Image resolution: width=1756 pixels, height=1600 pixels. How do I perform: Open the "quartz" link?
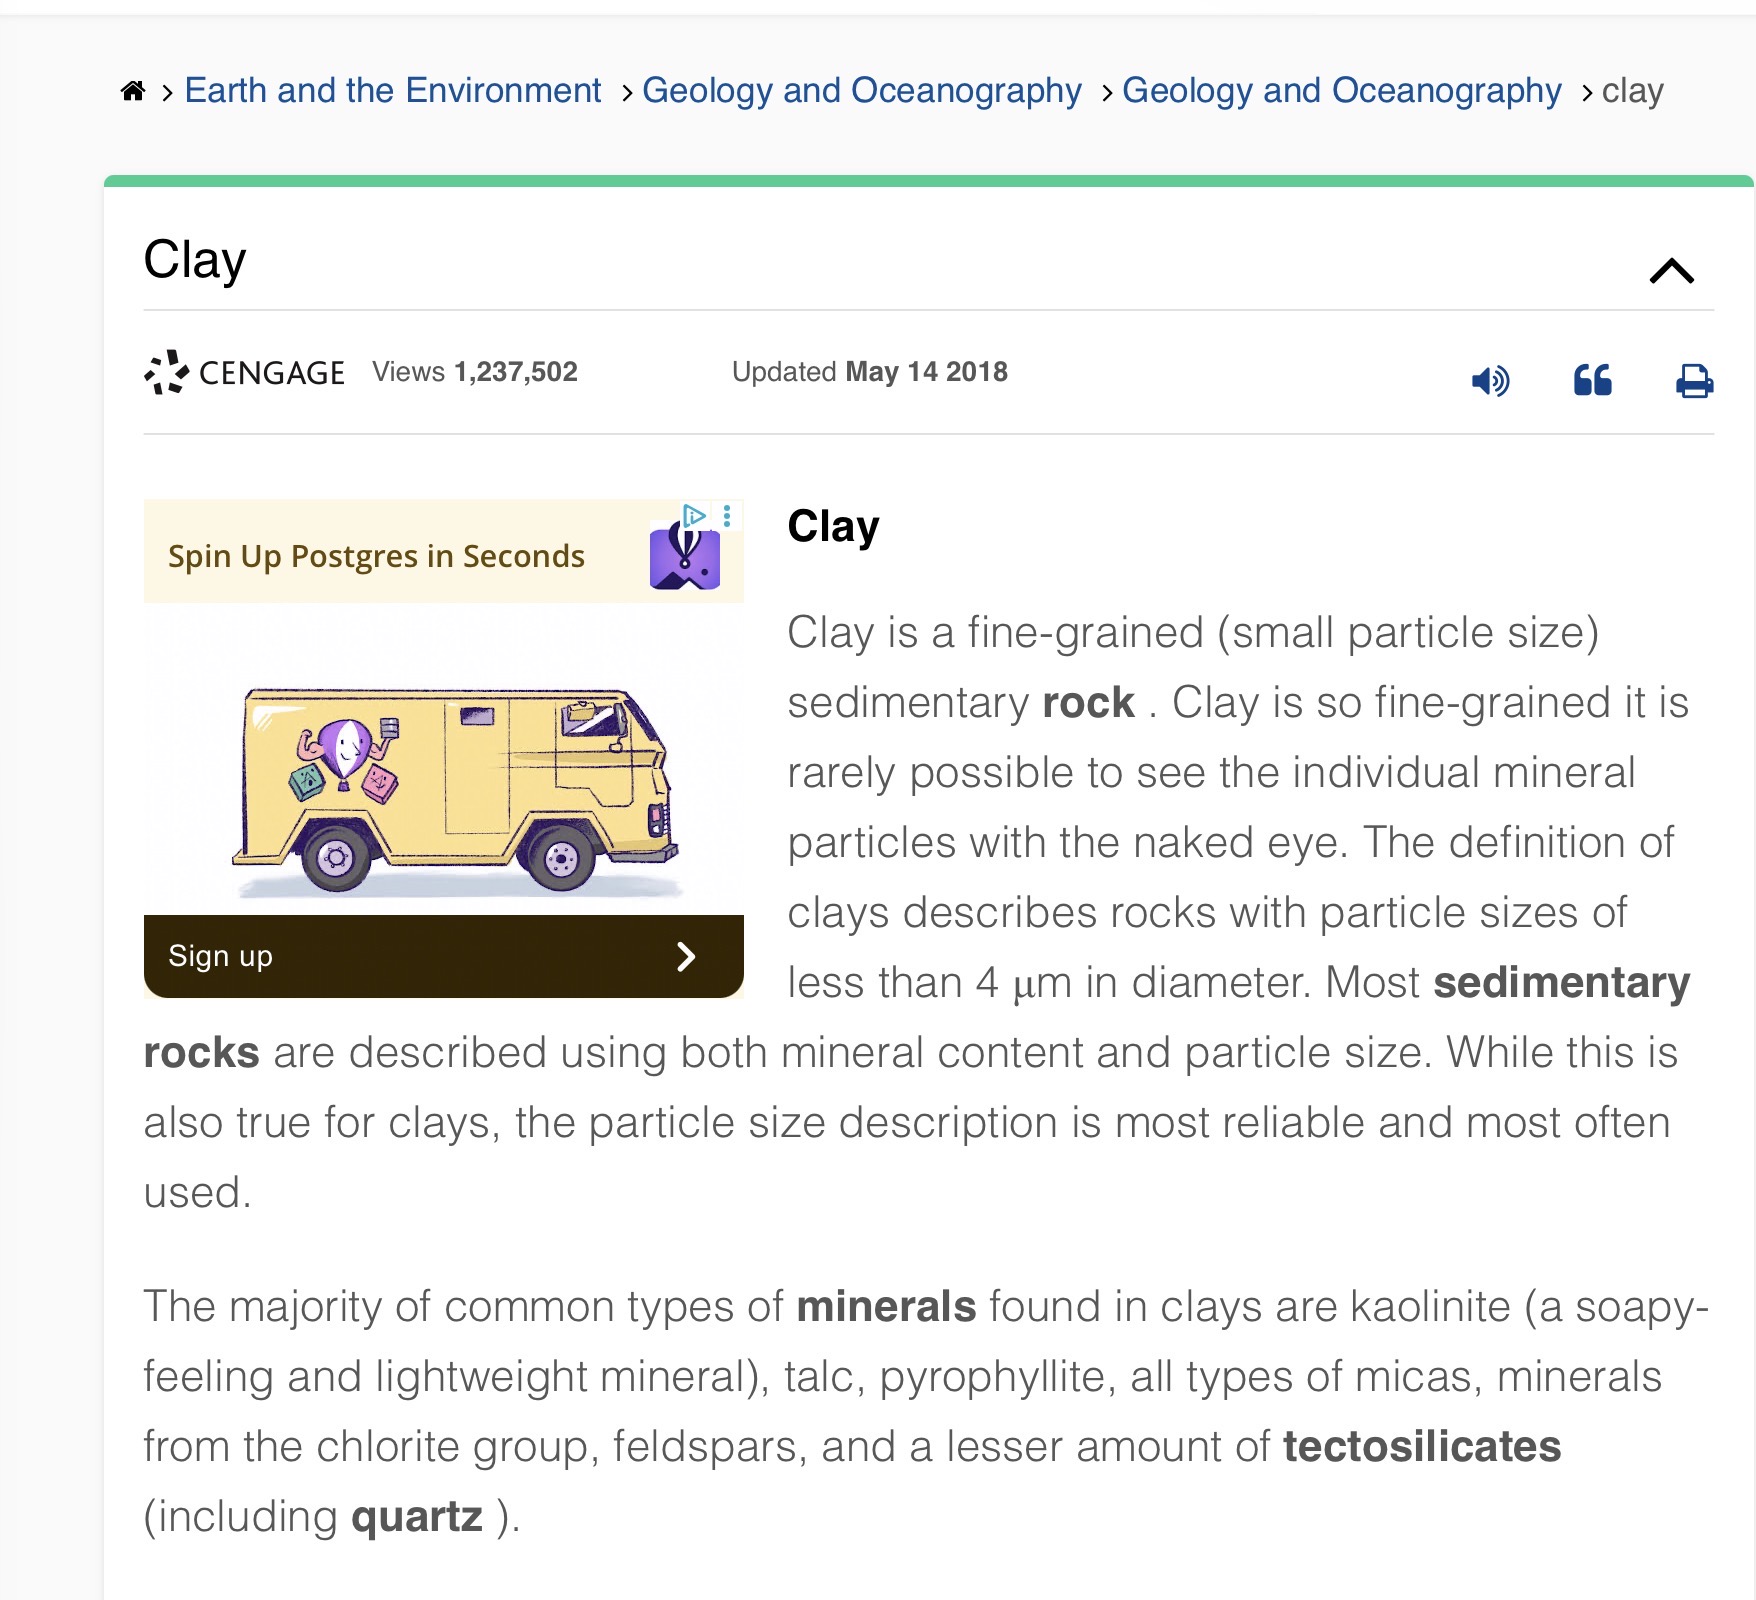click(417, 1517)
